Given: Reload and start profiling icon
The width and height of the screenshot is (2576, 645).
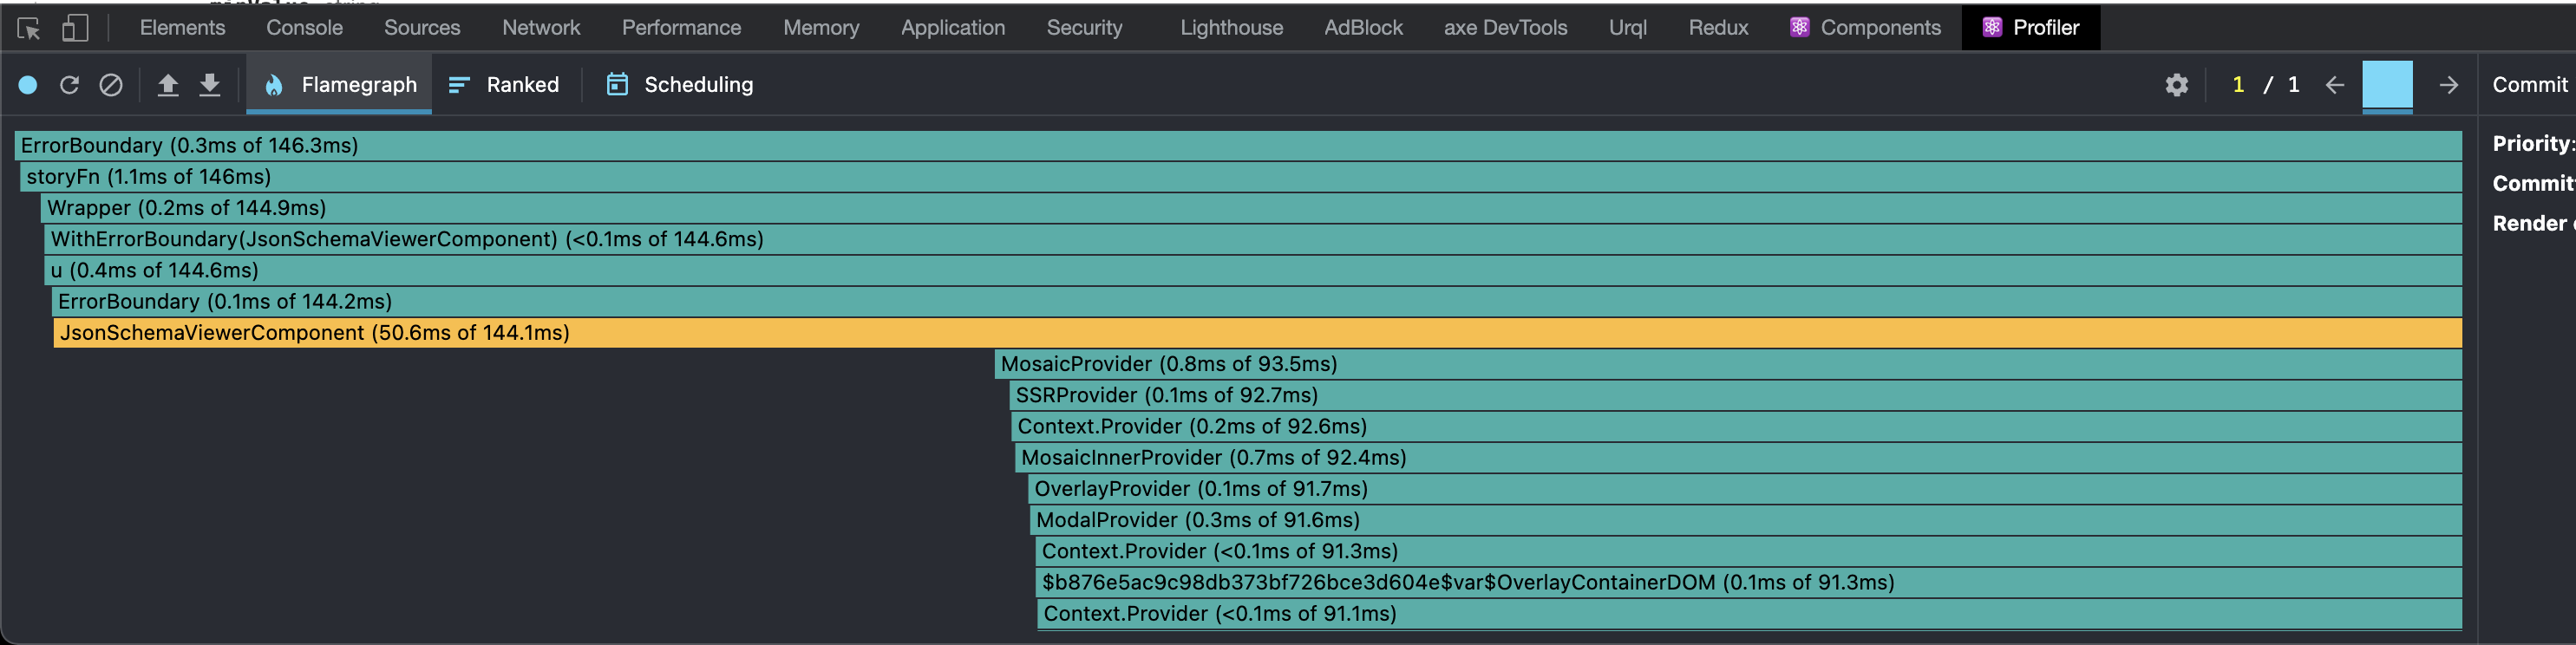Looking at the screenshot, I should [69, 85].
